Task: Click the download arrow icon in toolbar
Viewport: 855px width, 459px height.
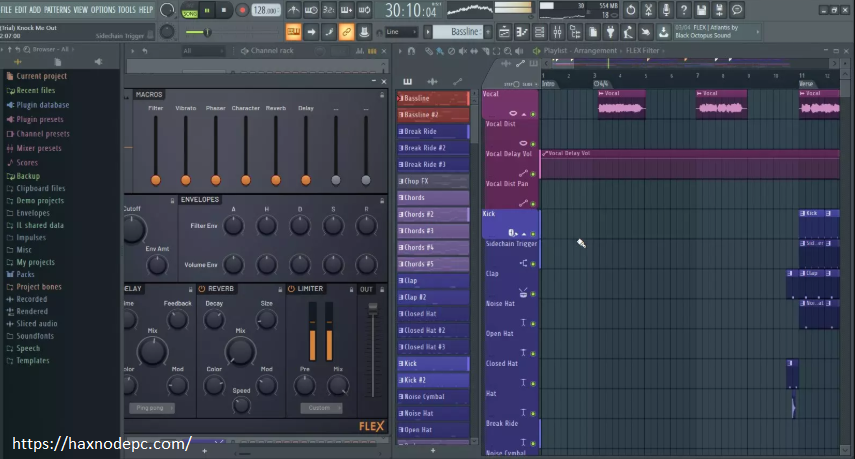Action: 663,32
